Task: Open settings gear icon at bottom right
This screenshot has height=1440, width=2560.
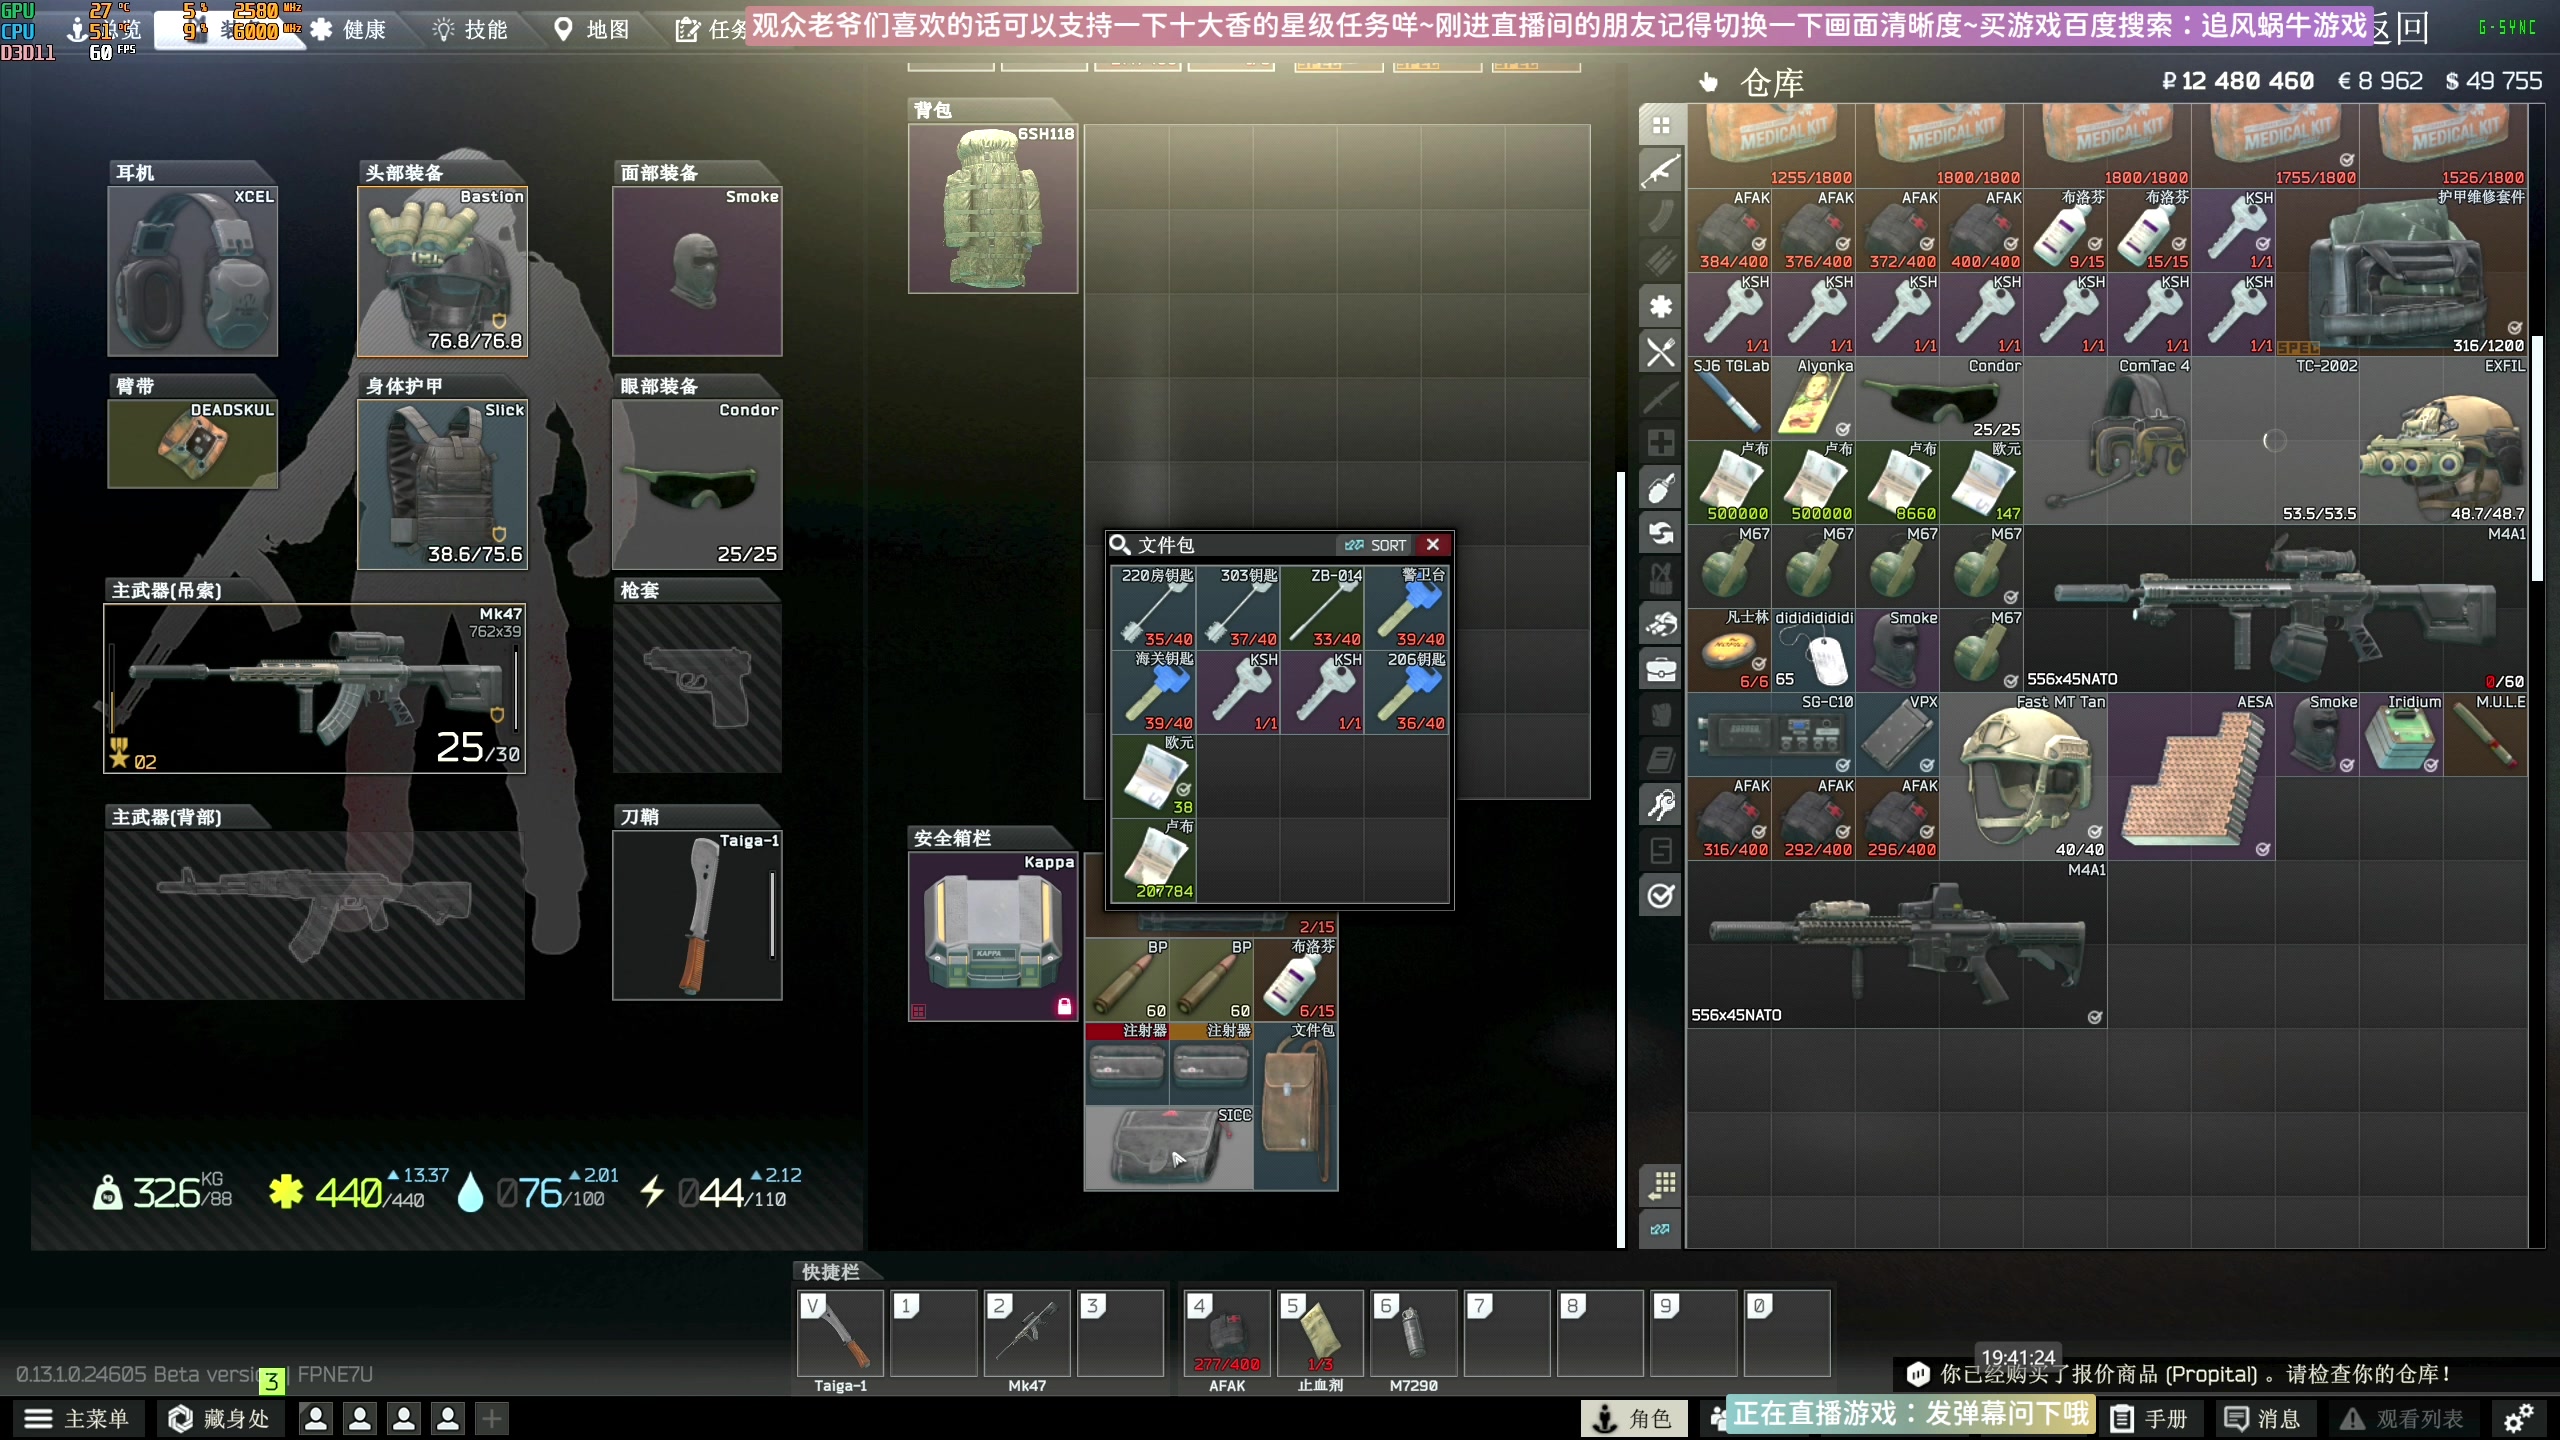Action: click(x=2519, y=1418)
